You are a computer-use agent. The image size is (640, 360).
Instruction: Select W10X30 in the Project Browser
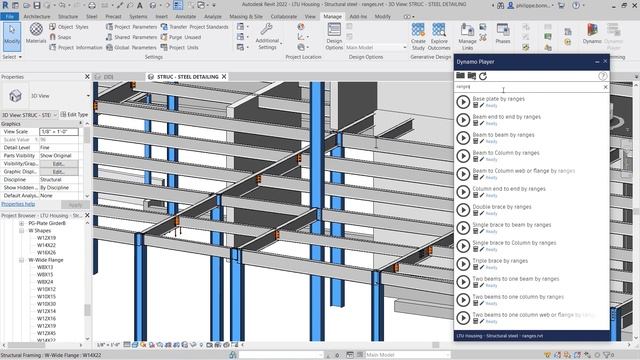46,304
